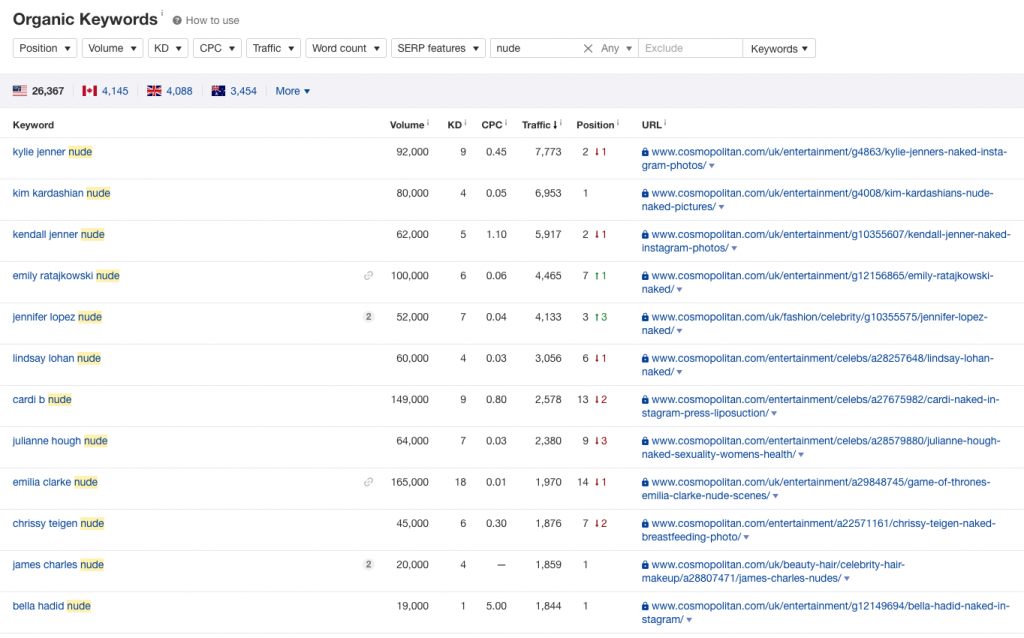Viewport: 1024px width, 638px height.
Task: Open the Any match-type dropdown
Action: tap(616, 48)
